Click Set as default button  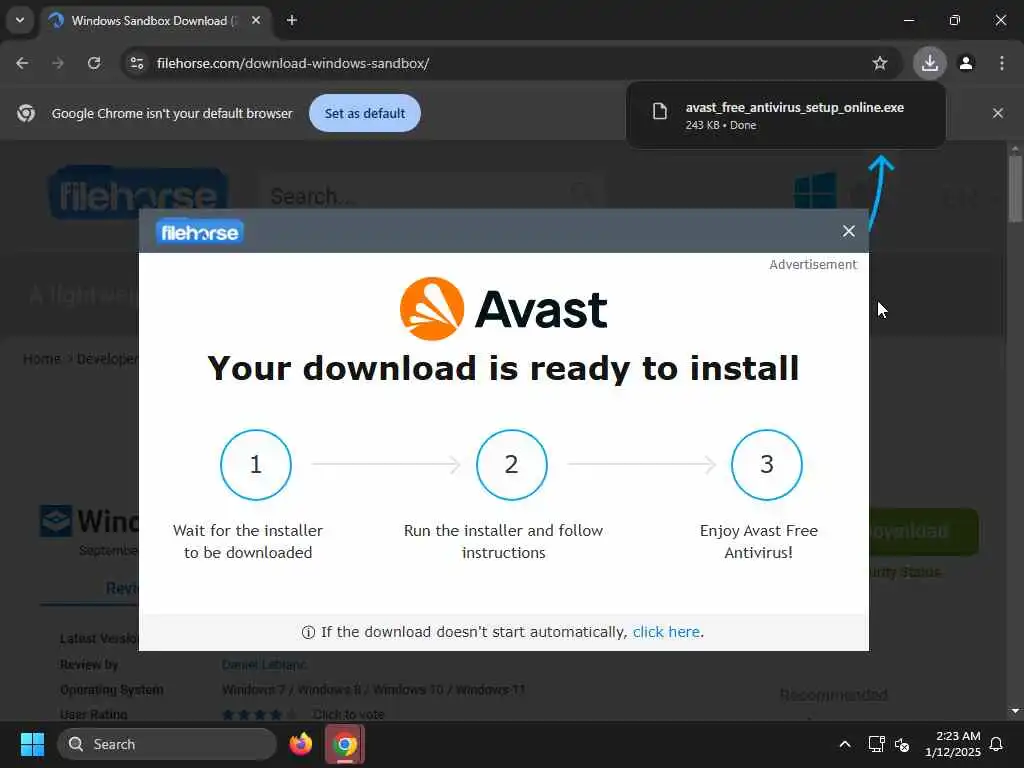click(x=365, y=113)
